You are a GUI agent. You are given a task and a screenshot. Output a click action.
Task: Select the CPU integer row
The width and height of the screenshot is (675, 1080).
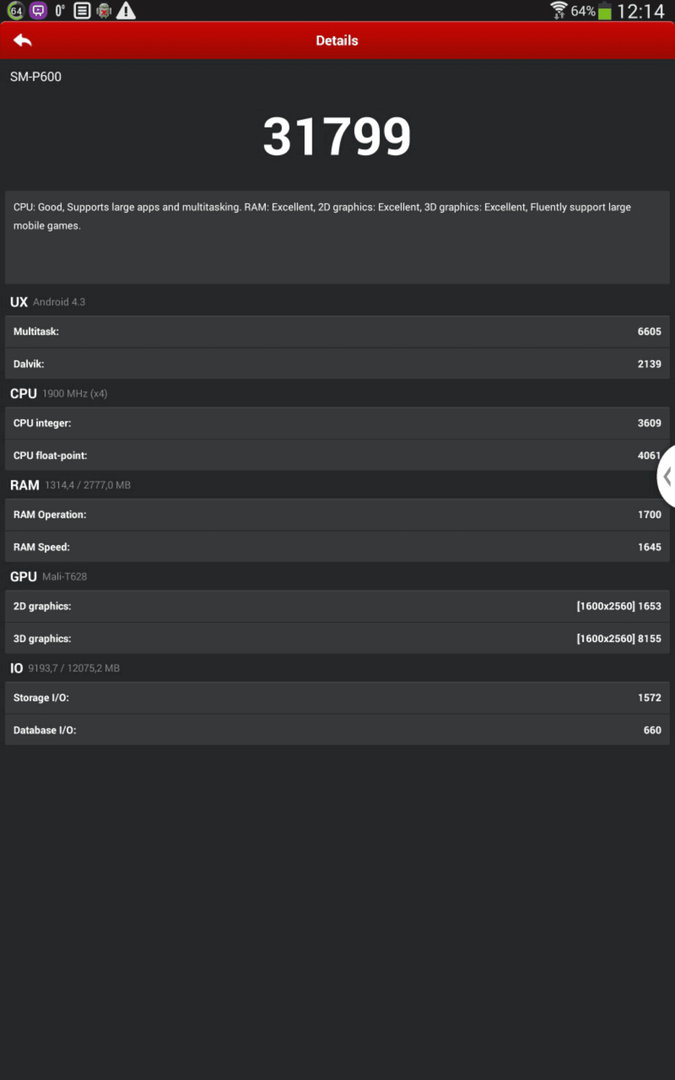pyautogui.click(x=337, y=423)
